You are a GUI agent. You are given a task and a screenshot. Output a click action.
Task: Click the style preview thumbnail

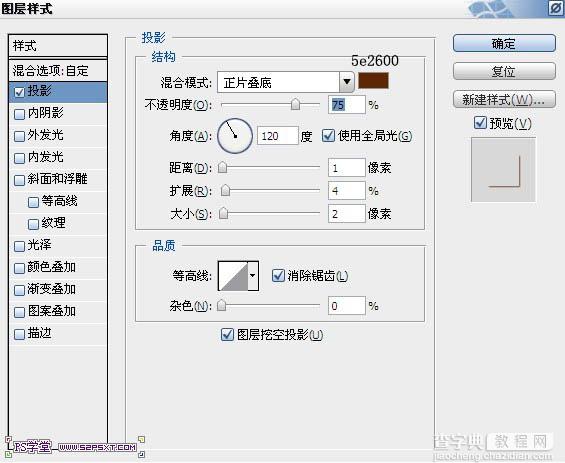(503, 170)
